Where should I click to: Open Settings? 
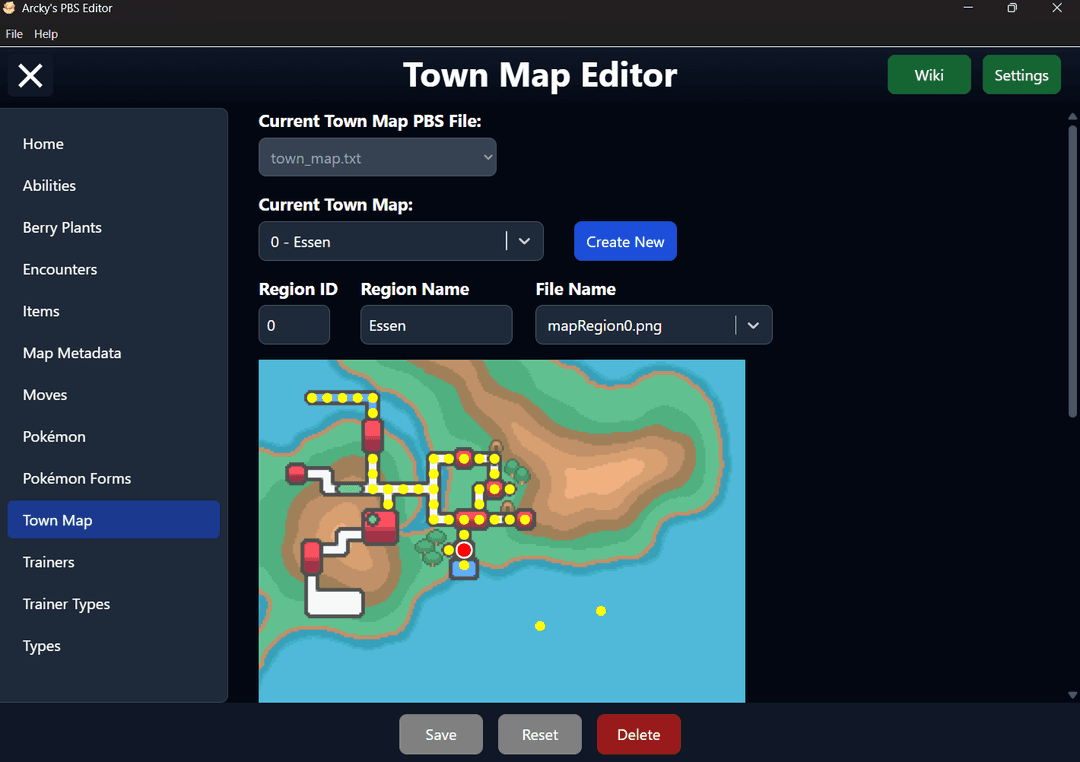click(1021, 75)
